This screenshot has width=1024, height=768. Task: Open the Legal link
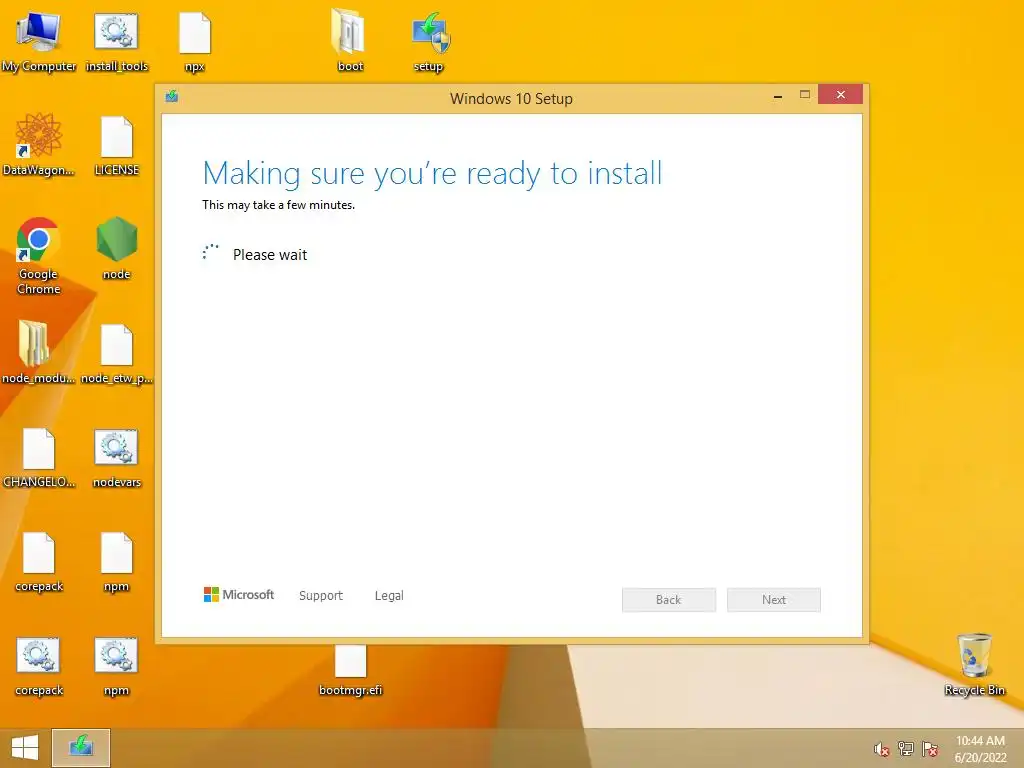click(389, 596)
